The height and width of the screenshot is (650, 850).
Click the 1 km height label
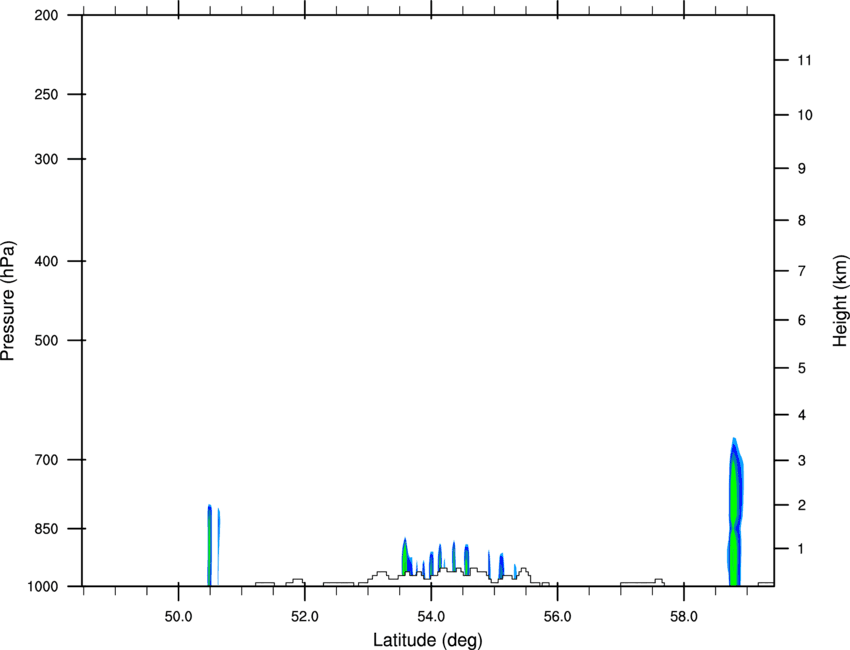coord(802,549)
